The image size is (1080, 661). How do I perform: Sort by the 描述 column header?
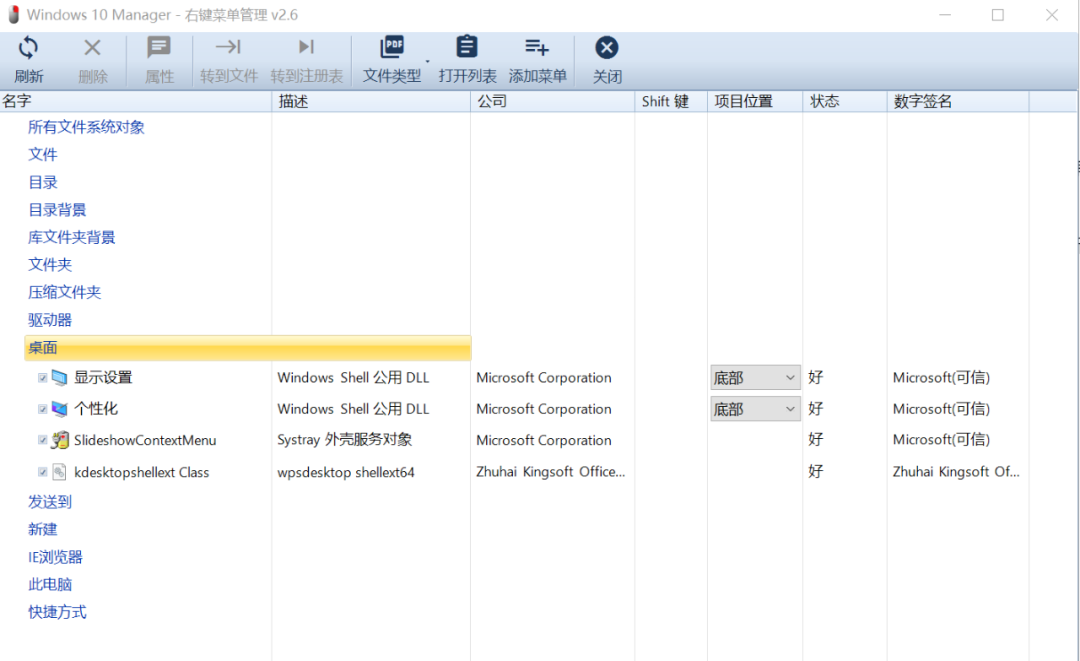371,101
